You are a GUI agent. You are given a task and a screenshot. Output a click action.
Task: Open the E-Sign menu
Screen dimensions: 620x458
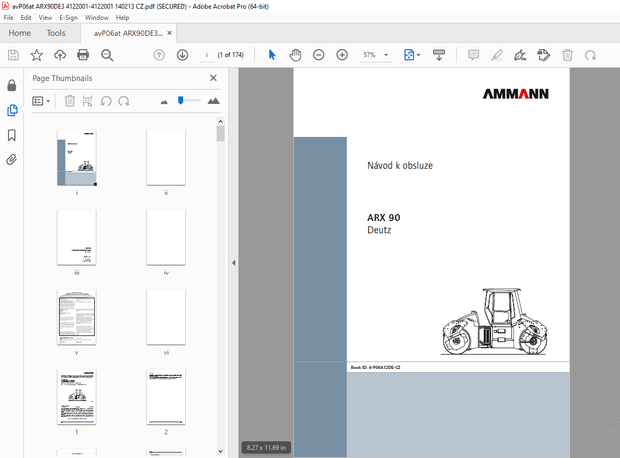[69, 18]
